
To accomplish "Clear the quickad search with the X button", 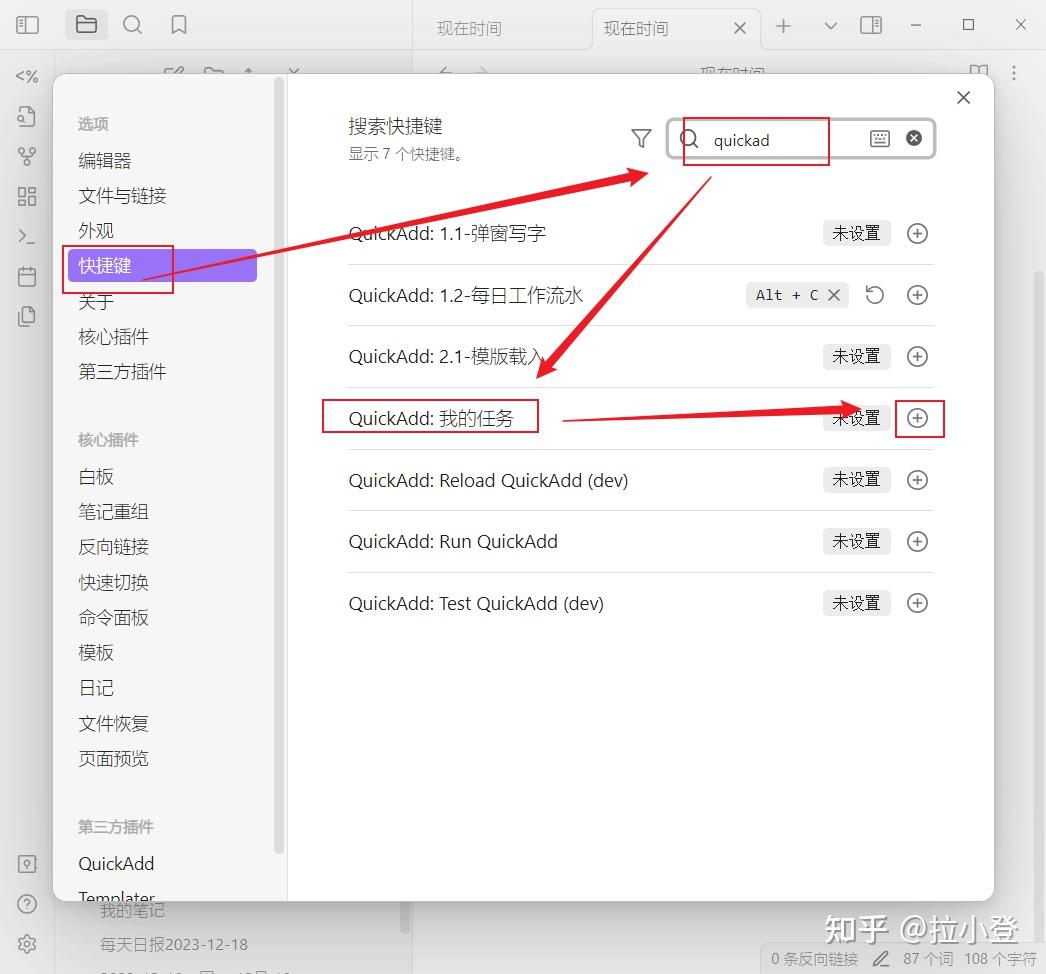I will [913, 139].
